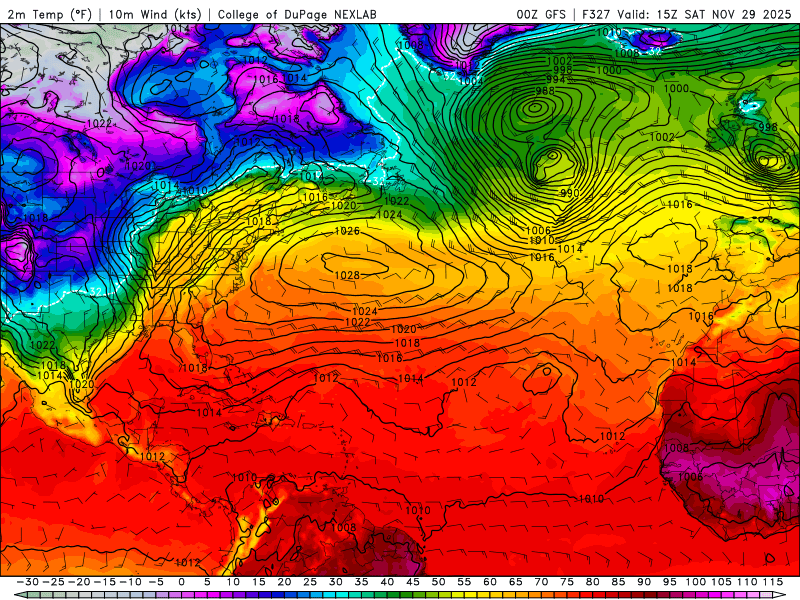
Task: Click the 0 temperature scale label
Action: point(182,582)
